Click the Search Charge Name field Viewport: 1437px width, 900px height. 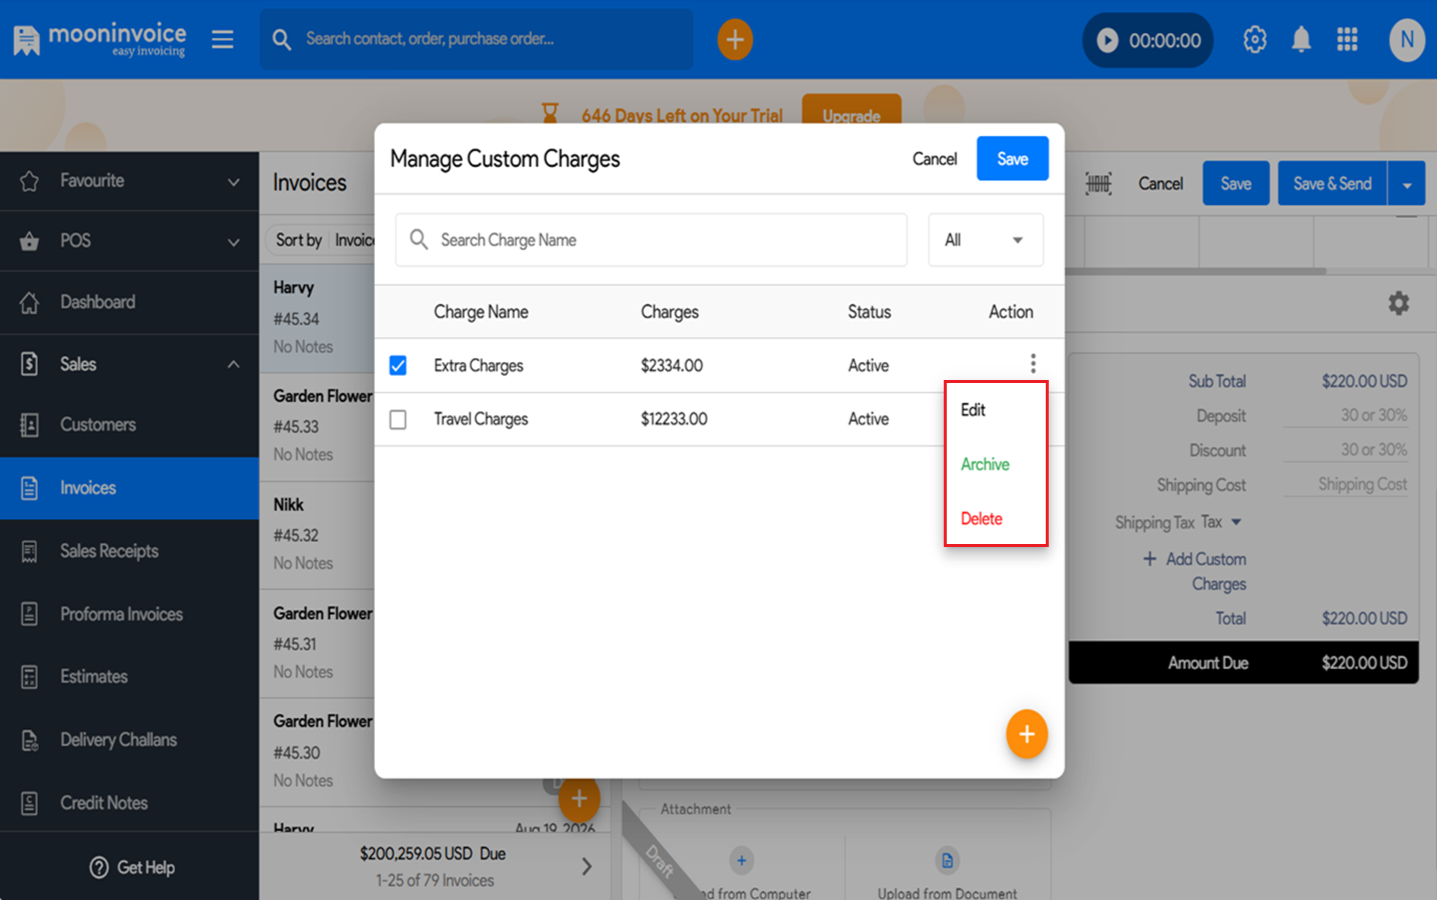point(651,240)
